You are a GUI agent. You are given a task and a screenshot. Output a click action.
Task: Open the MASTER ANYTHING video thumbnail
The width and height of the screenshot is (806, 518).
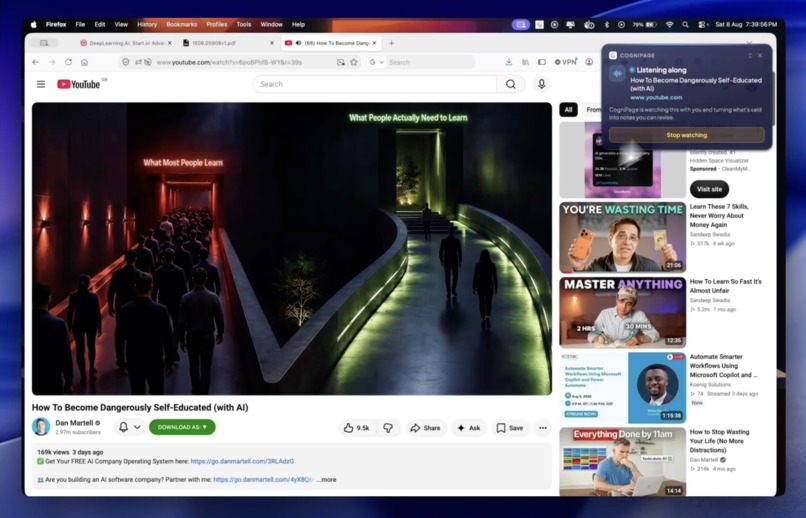click(x=622, y=312)
